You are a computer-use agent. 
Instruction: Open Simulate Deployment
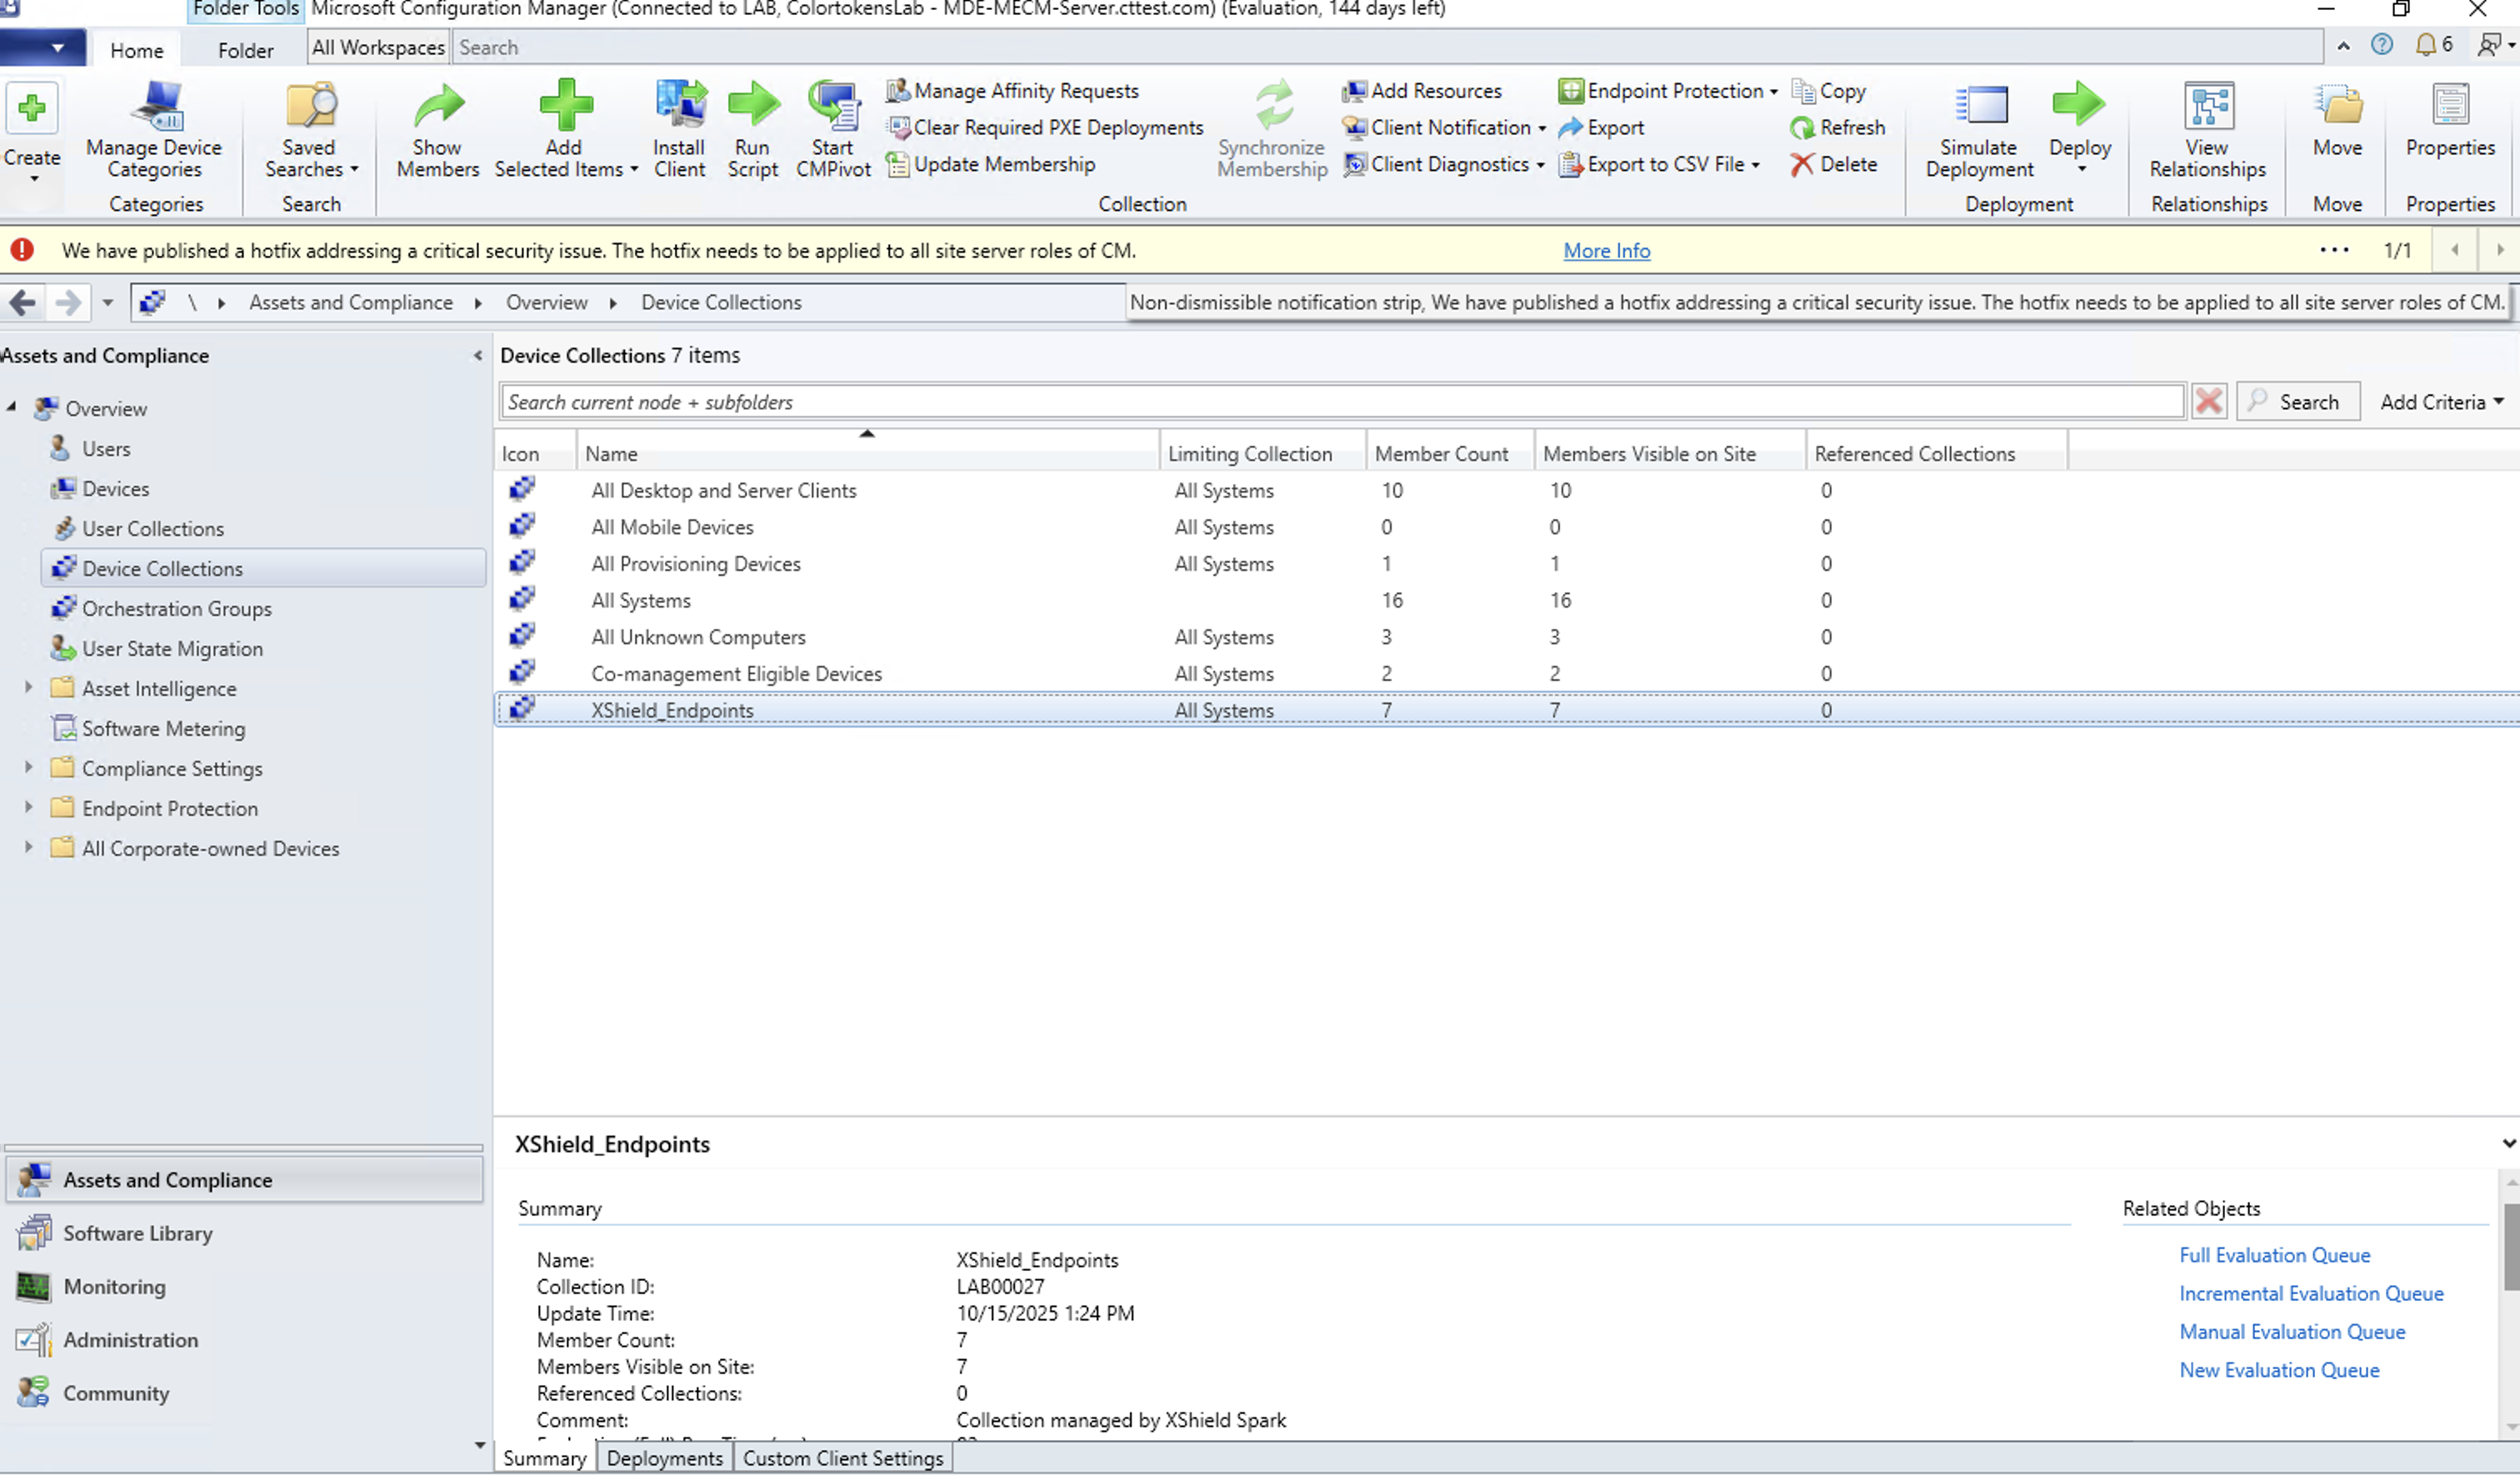pos(1977,130)
